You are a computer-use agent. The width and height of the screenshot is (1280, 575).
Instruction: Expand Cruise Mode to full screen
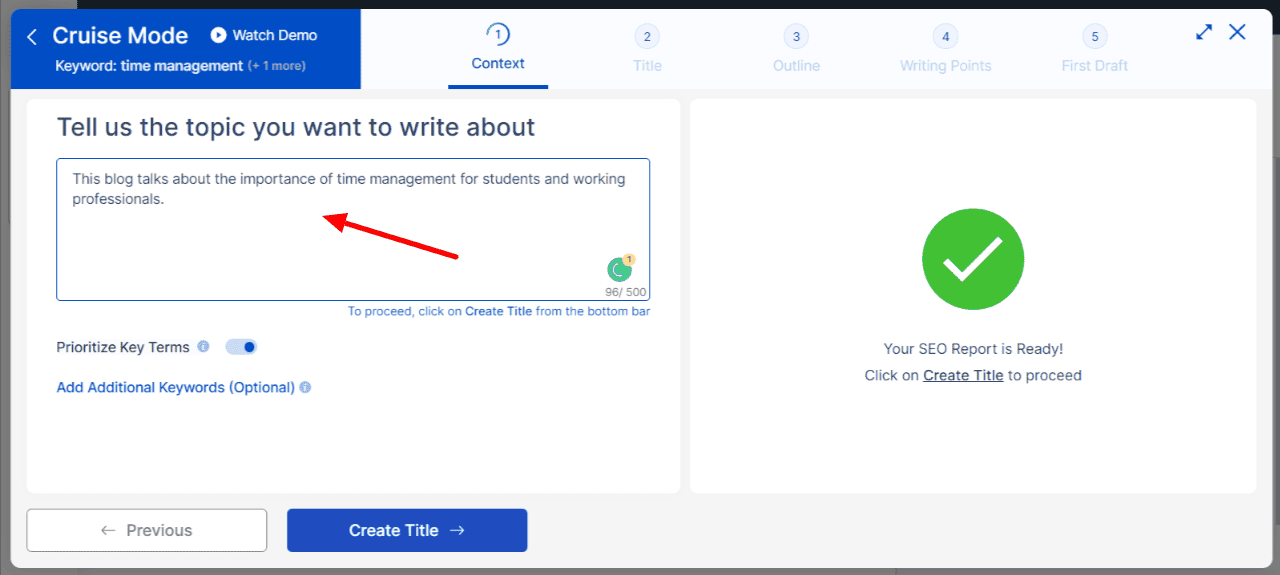pos(1204,32)
